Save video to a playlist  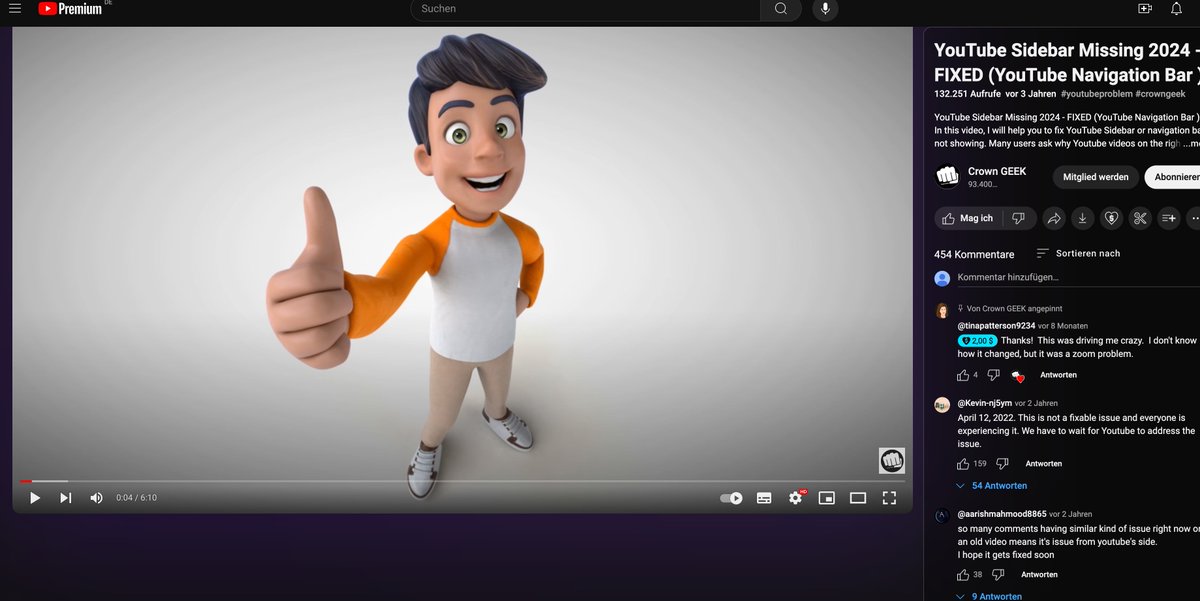[1169, 218]
